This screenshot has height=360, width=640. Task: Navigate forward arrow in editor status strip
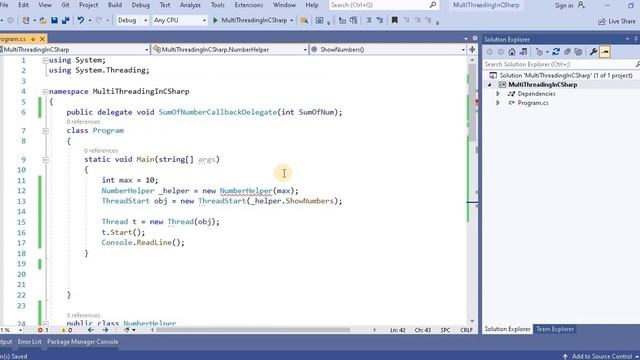[x=105, y=330]
